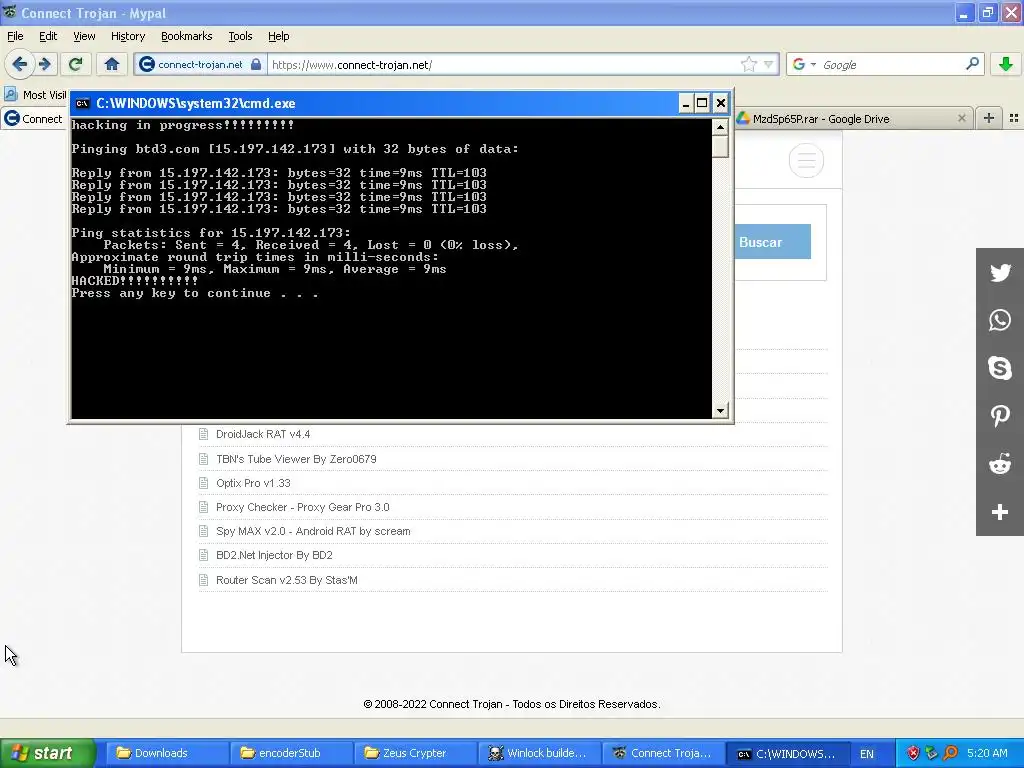The height and width of the screenshot is (768, 1024).
Task: Reload the page with the refresh icon
Action: click(76, 64)
